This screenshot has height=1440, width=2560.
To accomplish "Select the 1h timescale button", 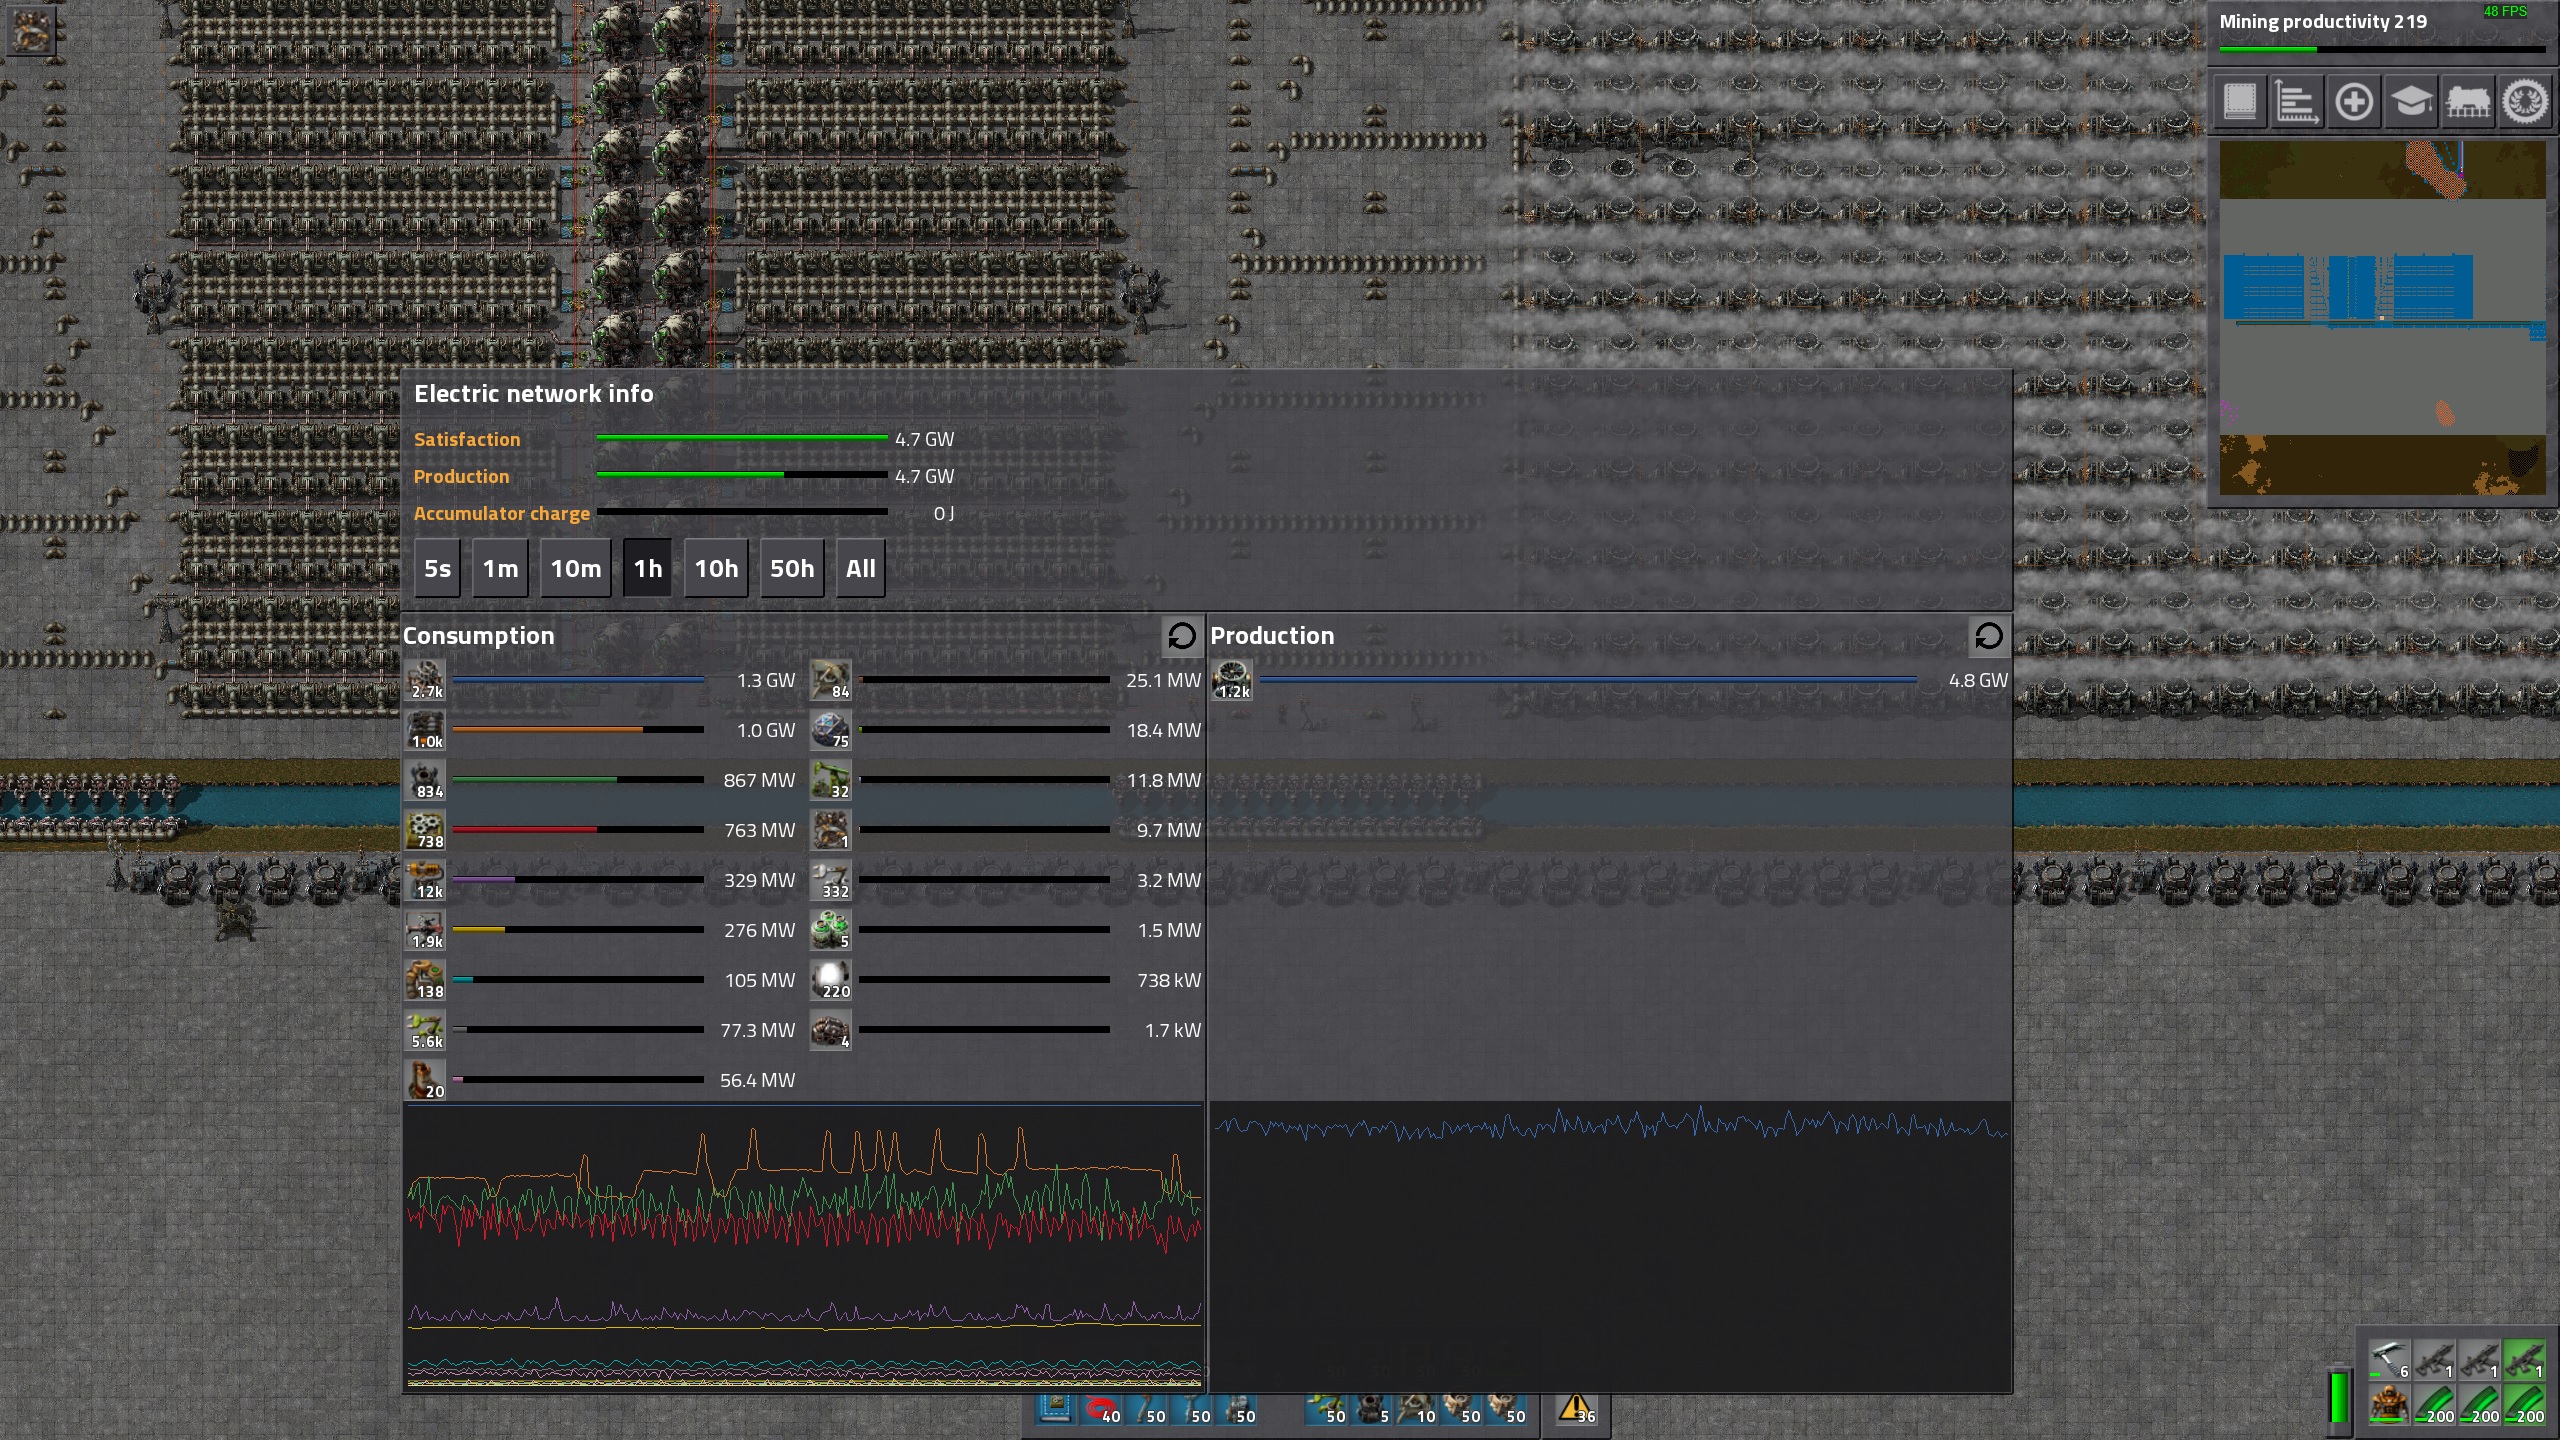I will [x=647, y=569].
